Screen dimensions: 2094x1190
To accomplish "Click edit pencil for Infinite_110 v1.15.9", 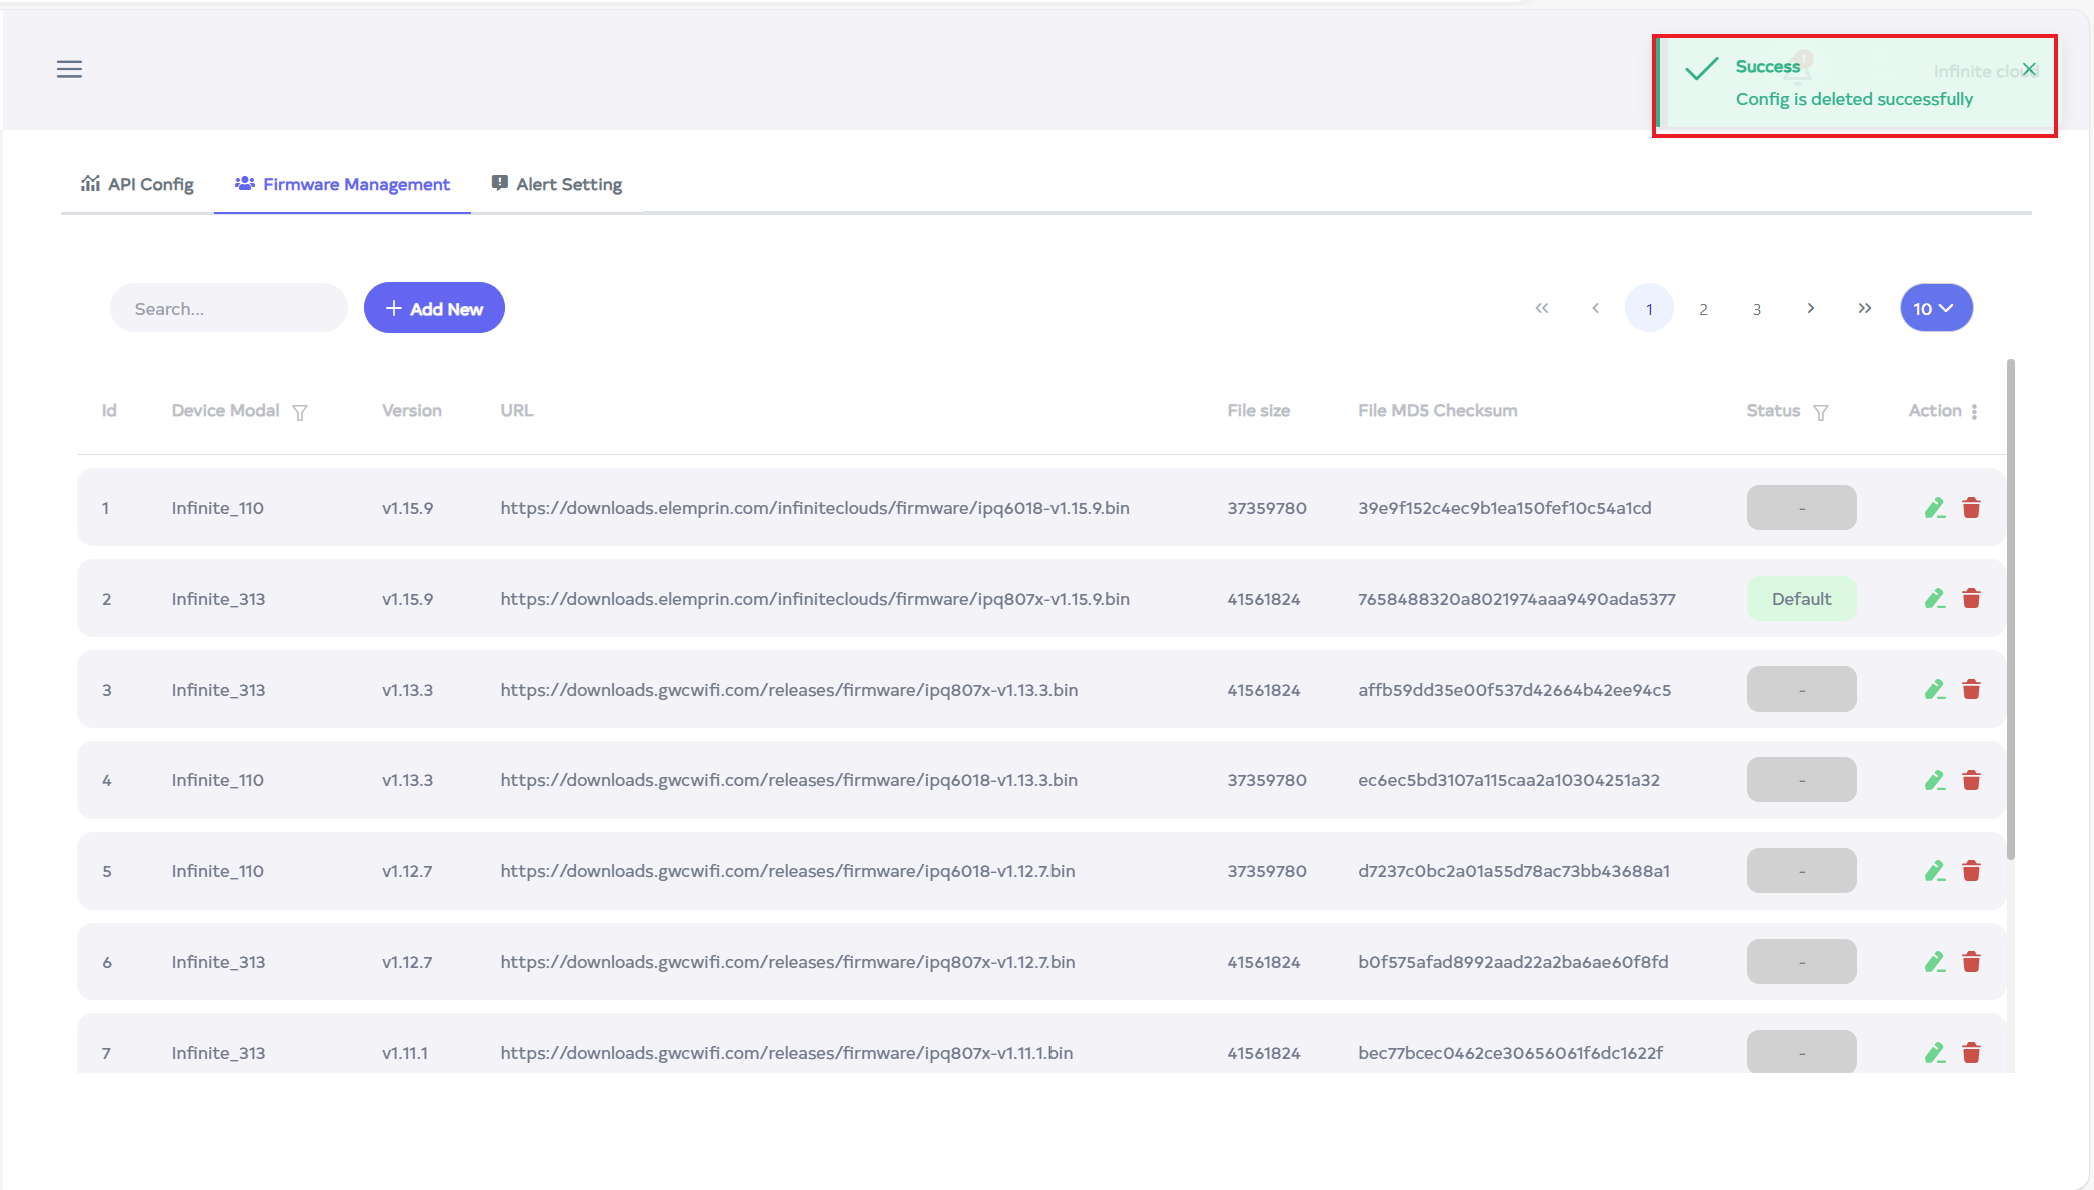I will (x=1934, y=508).
